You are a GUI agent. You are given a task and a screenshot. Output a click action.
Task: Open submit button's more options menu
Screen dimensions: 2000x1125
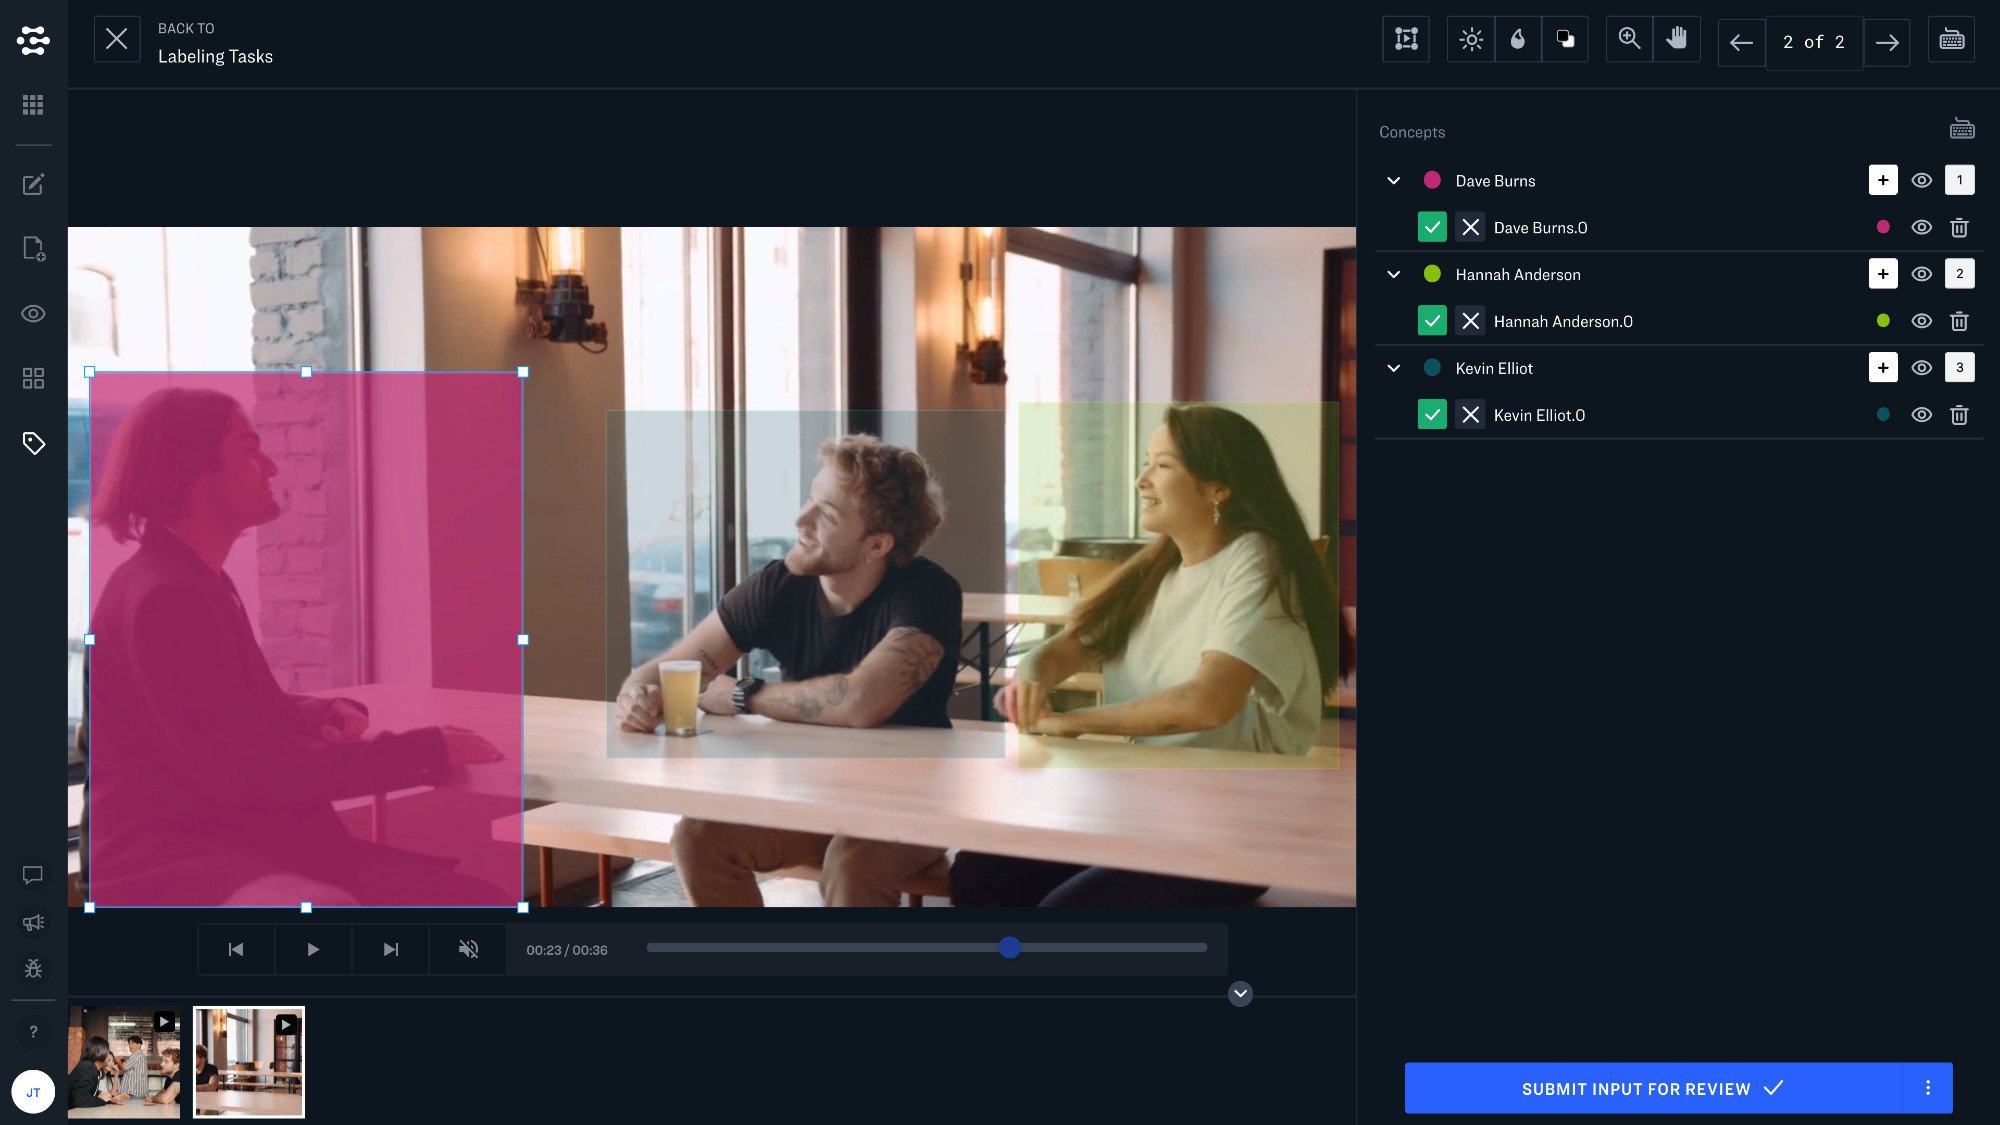(1927, 1088)
